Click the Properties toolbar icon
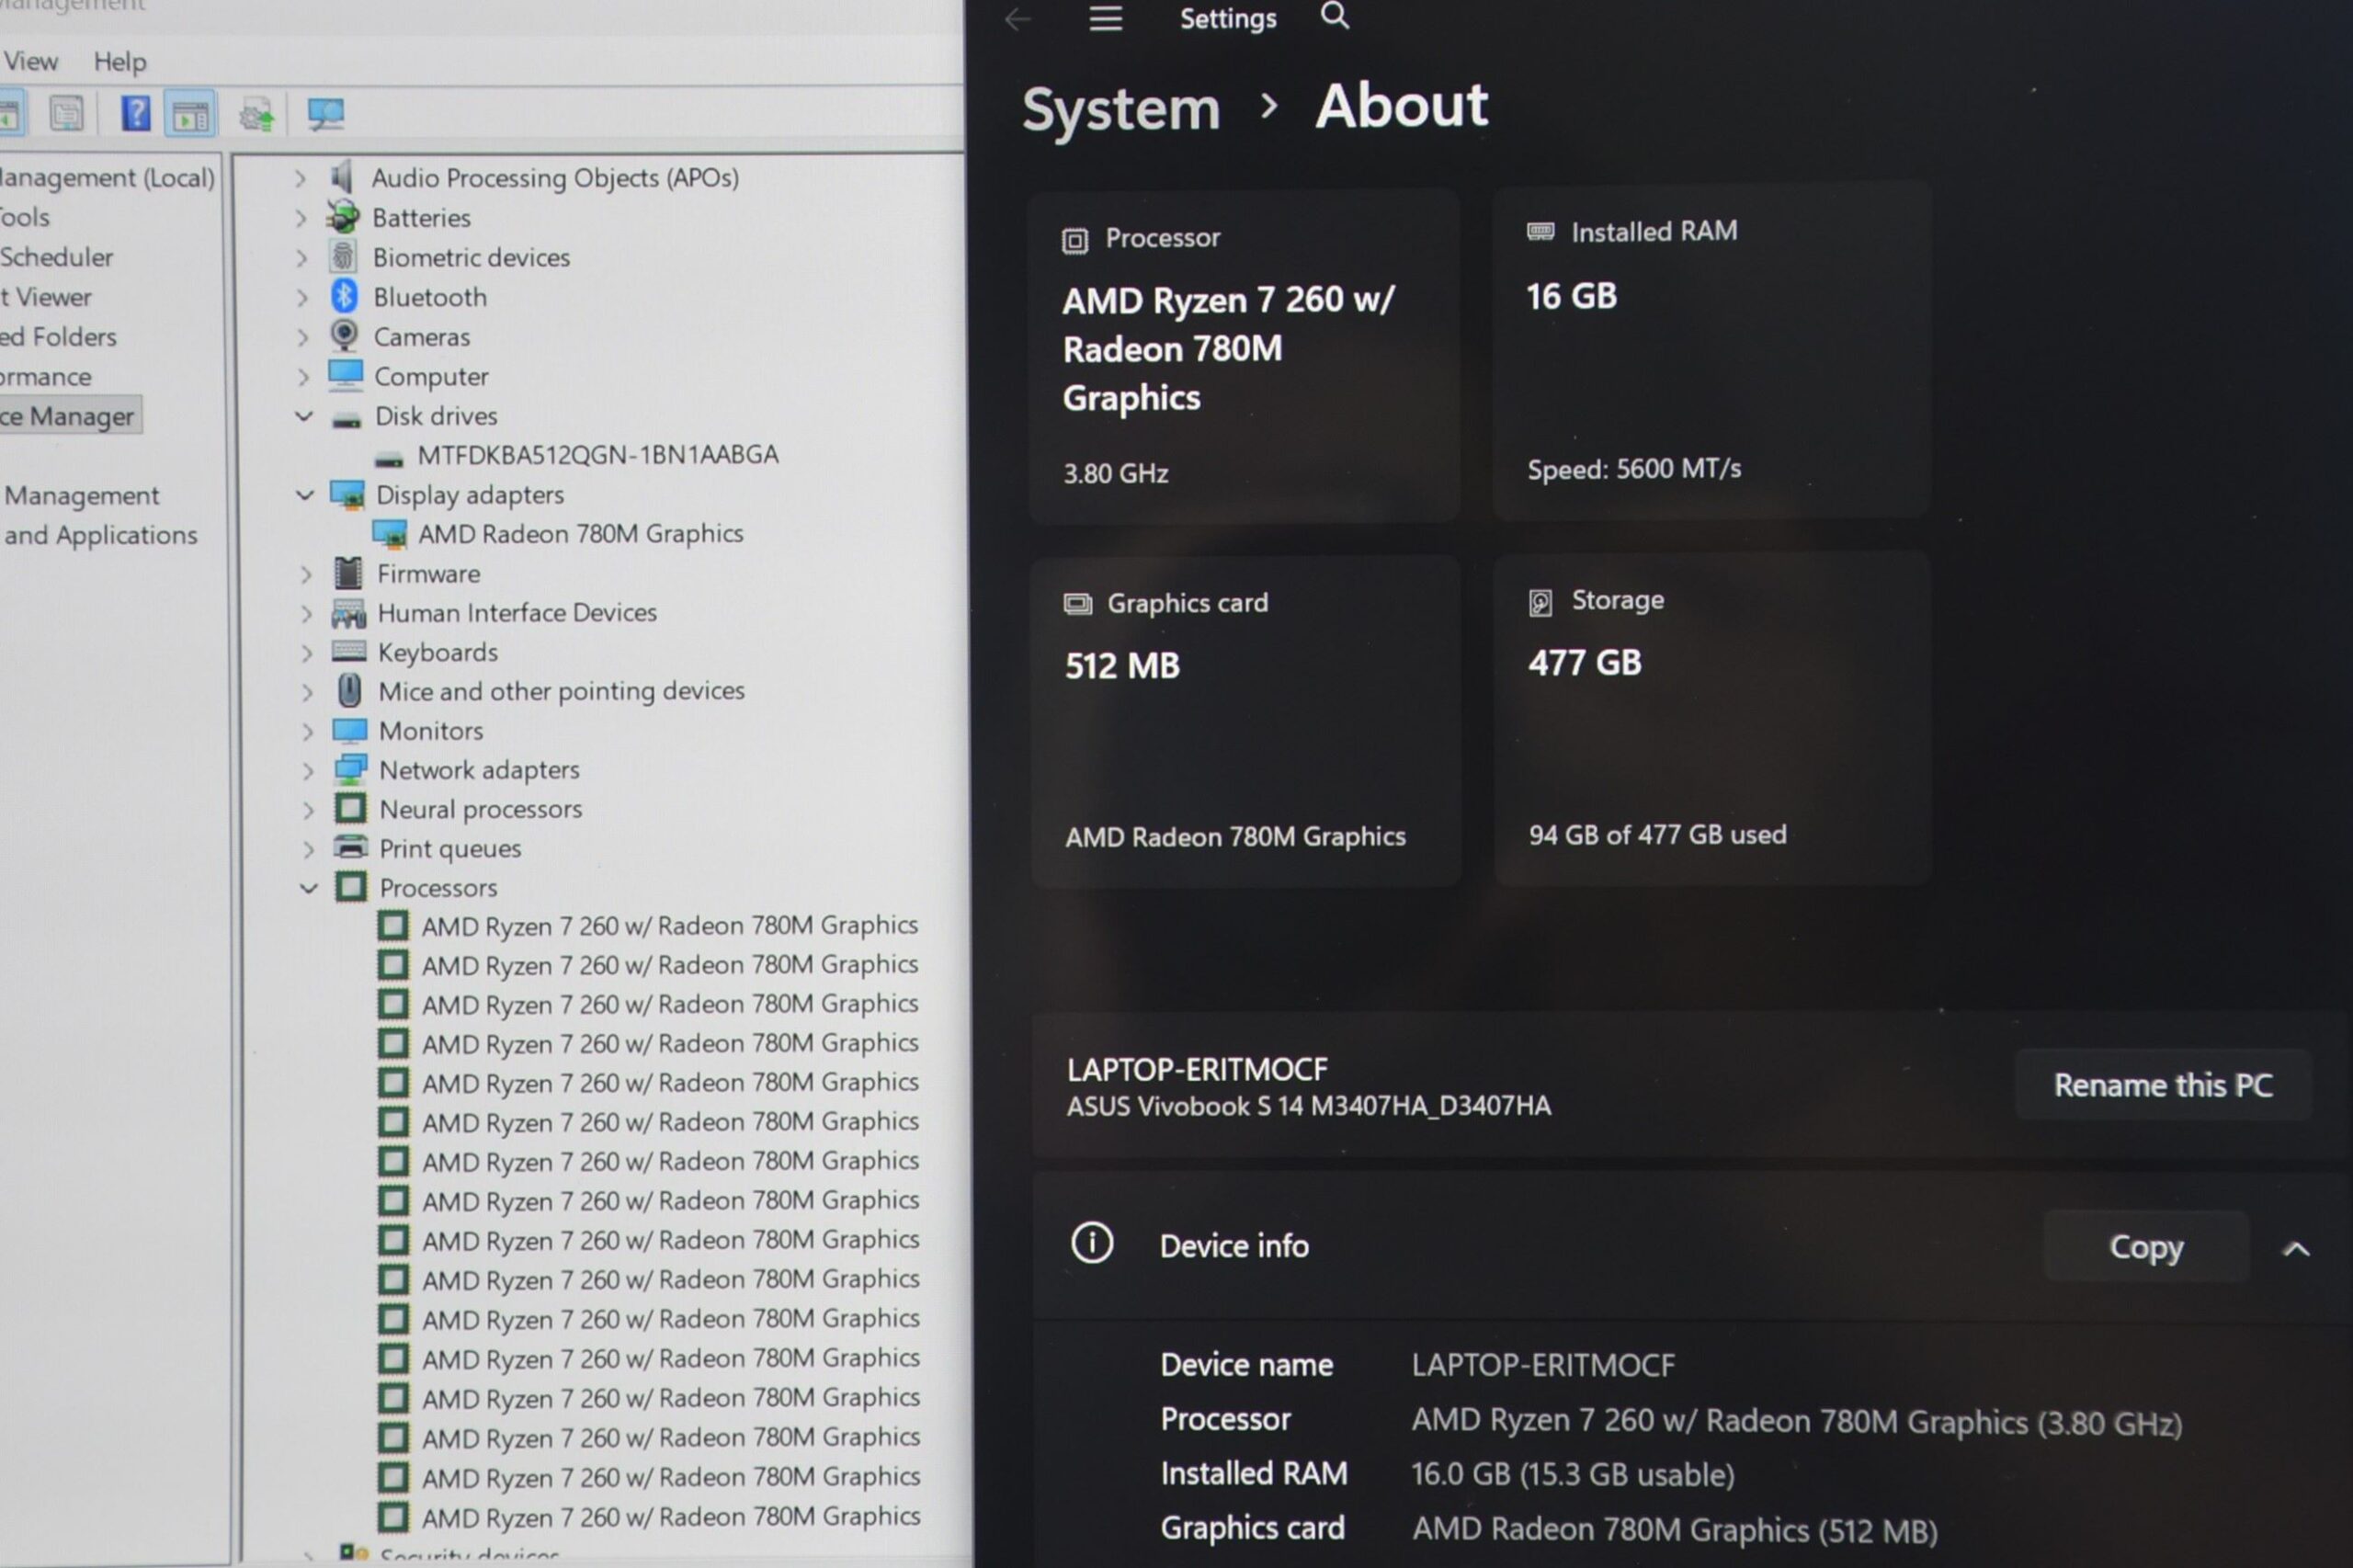The height and width of the screenshot is (1568, 2353). click(66, 114)
